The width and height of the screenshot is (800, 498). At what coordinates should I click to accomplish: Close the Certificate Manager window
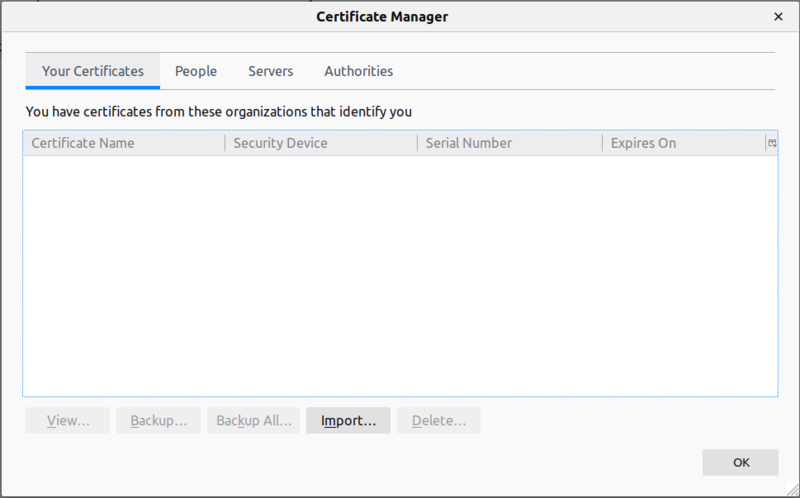(778, 16)
